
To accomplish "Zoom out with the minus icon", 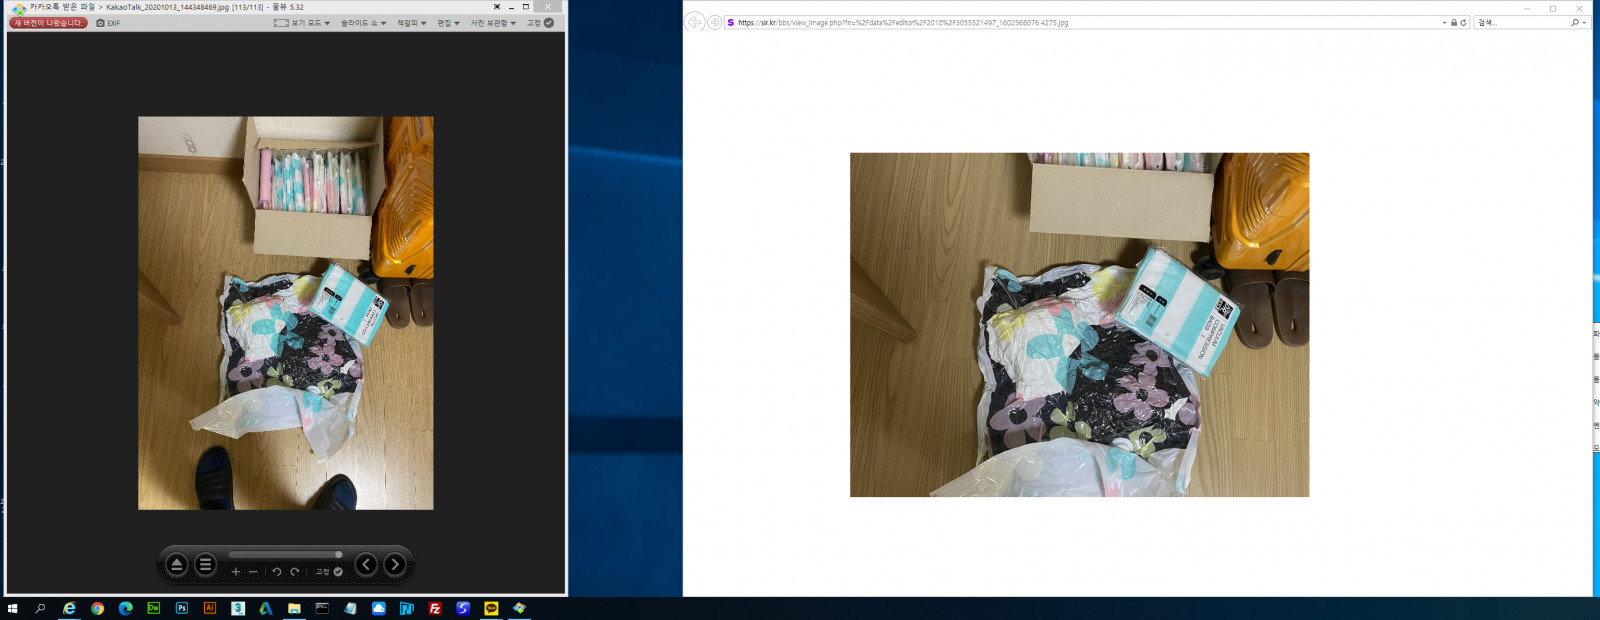I will (x=253, y=572).
